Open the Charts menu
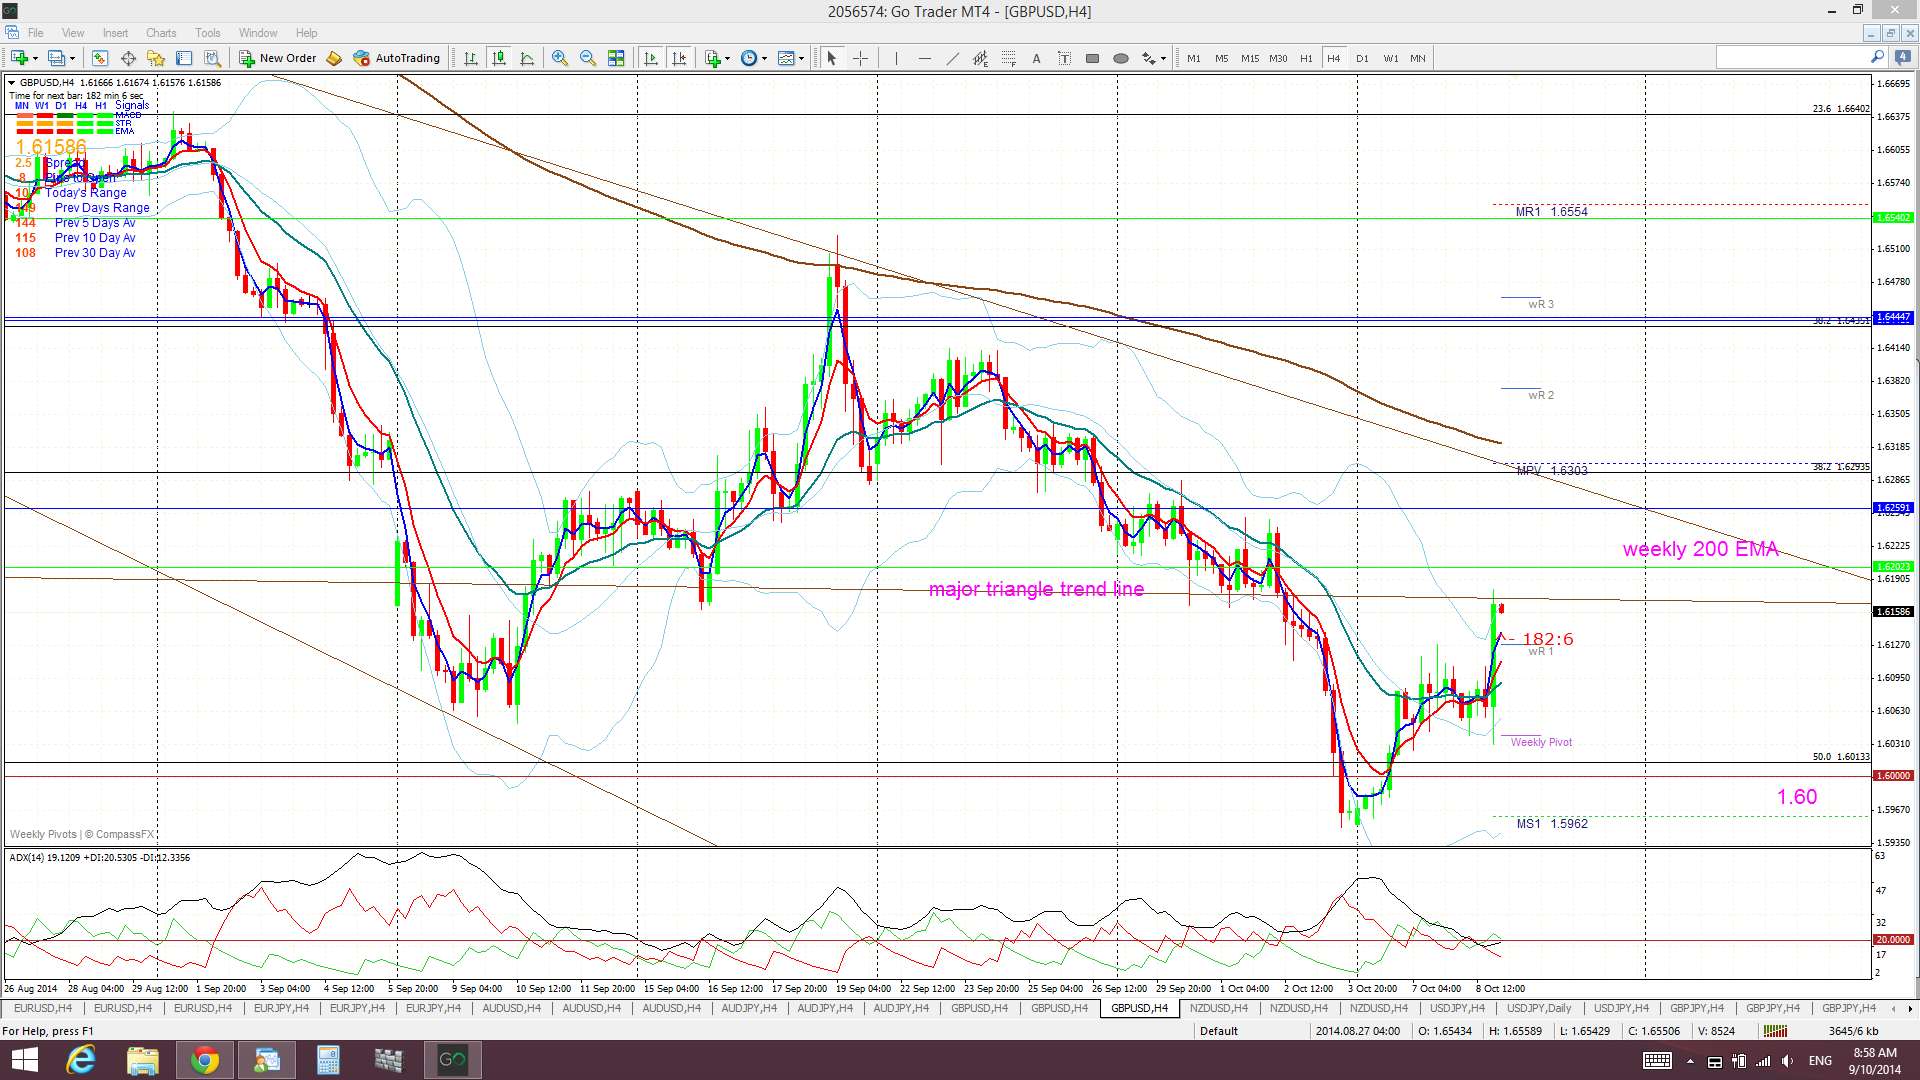The width and height of the screenshot is (1920, 1080). point(161,33)
